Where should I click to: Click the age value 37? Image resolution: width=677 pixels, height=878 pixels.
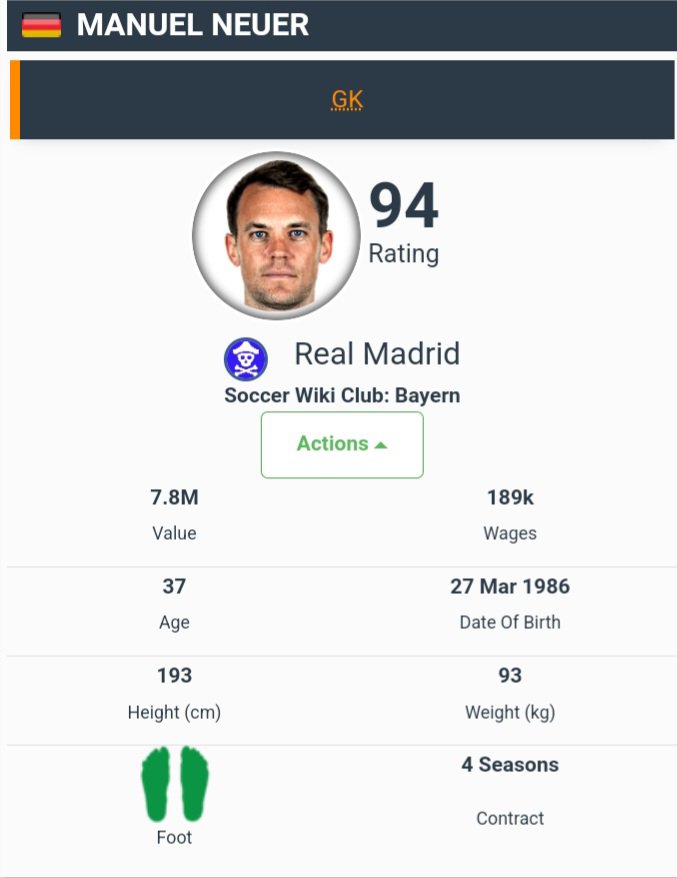click(174, 586)
